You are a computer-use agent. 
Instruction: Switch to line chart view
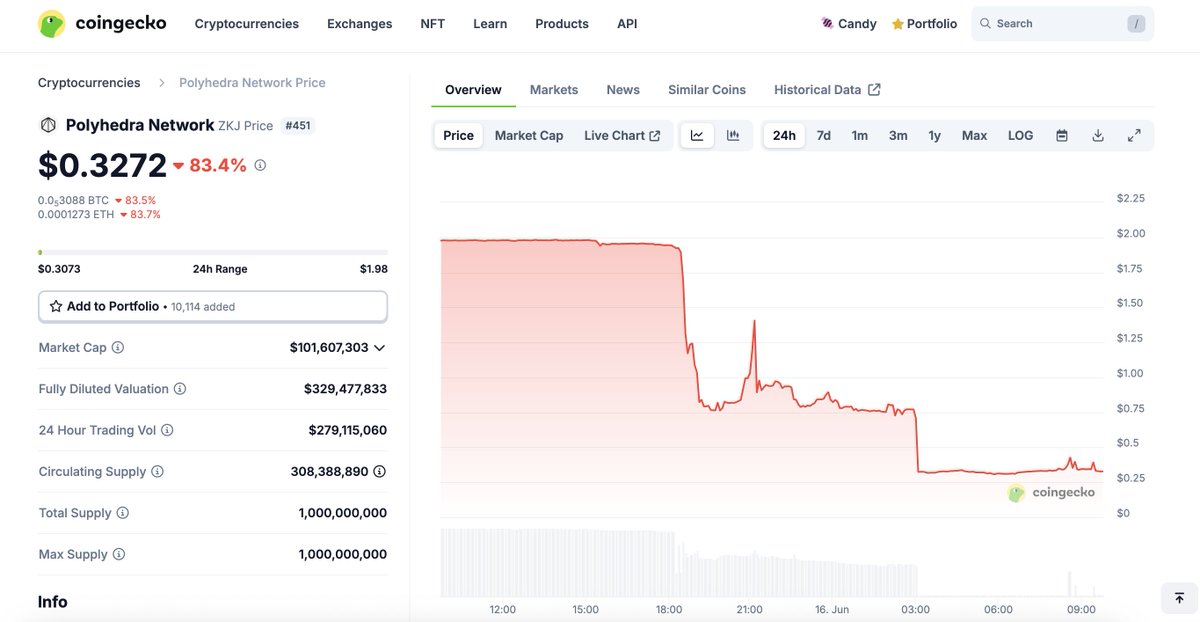pyautogui.click(x=697, y=135)
